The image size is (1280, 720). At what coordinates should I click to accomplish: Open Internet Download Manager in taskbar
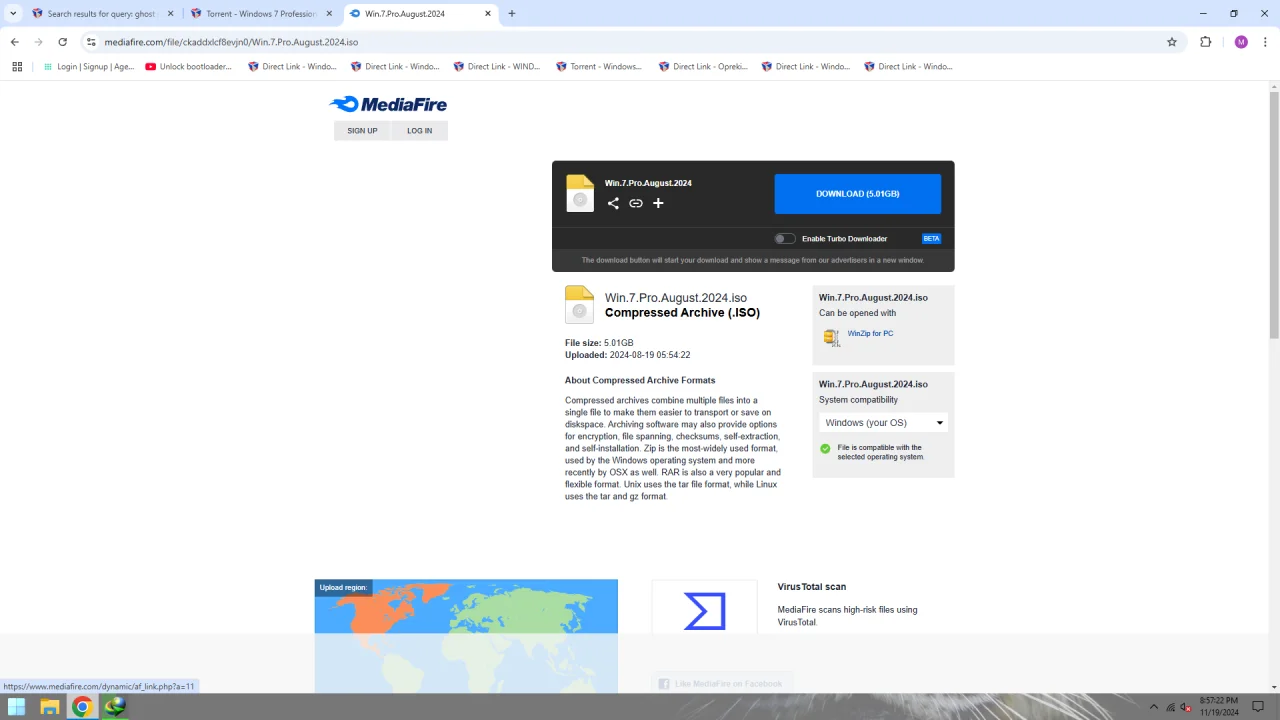(115, 706)
